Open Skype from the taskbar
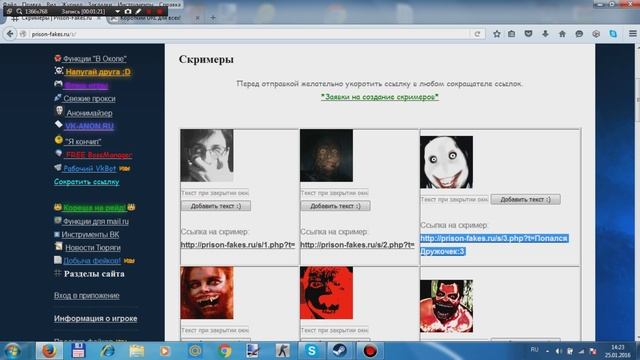640x360 pixels. [311, 351]
